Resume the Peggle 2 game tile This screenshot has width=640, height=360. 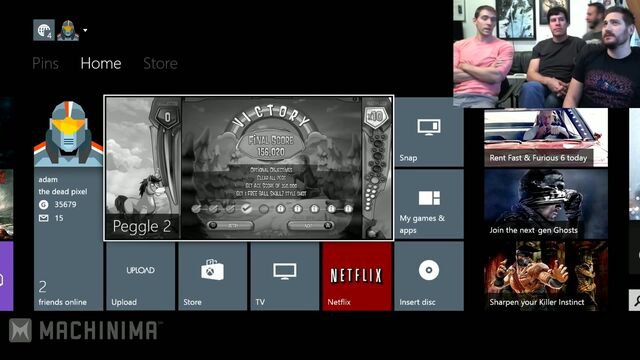249,168
